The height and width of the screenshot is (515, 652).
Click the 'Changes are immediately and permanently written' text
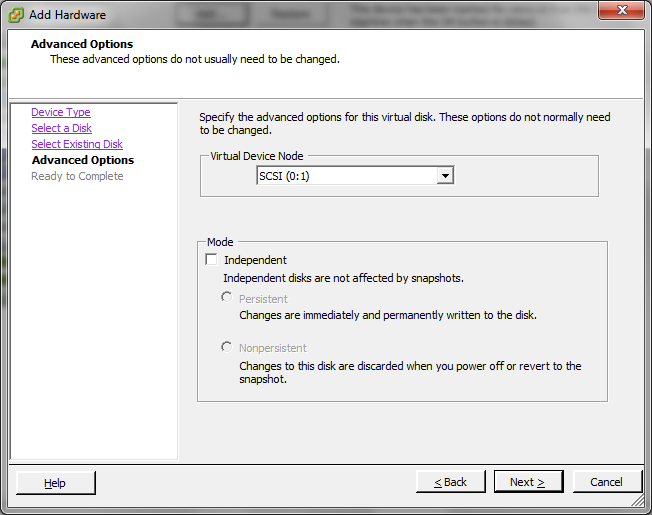point(388,315)
